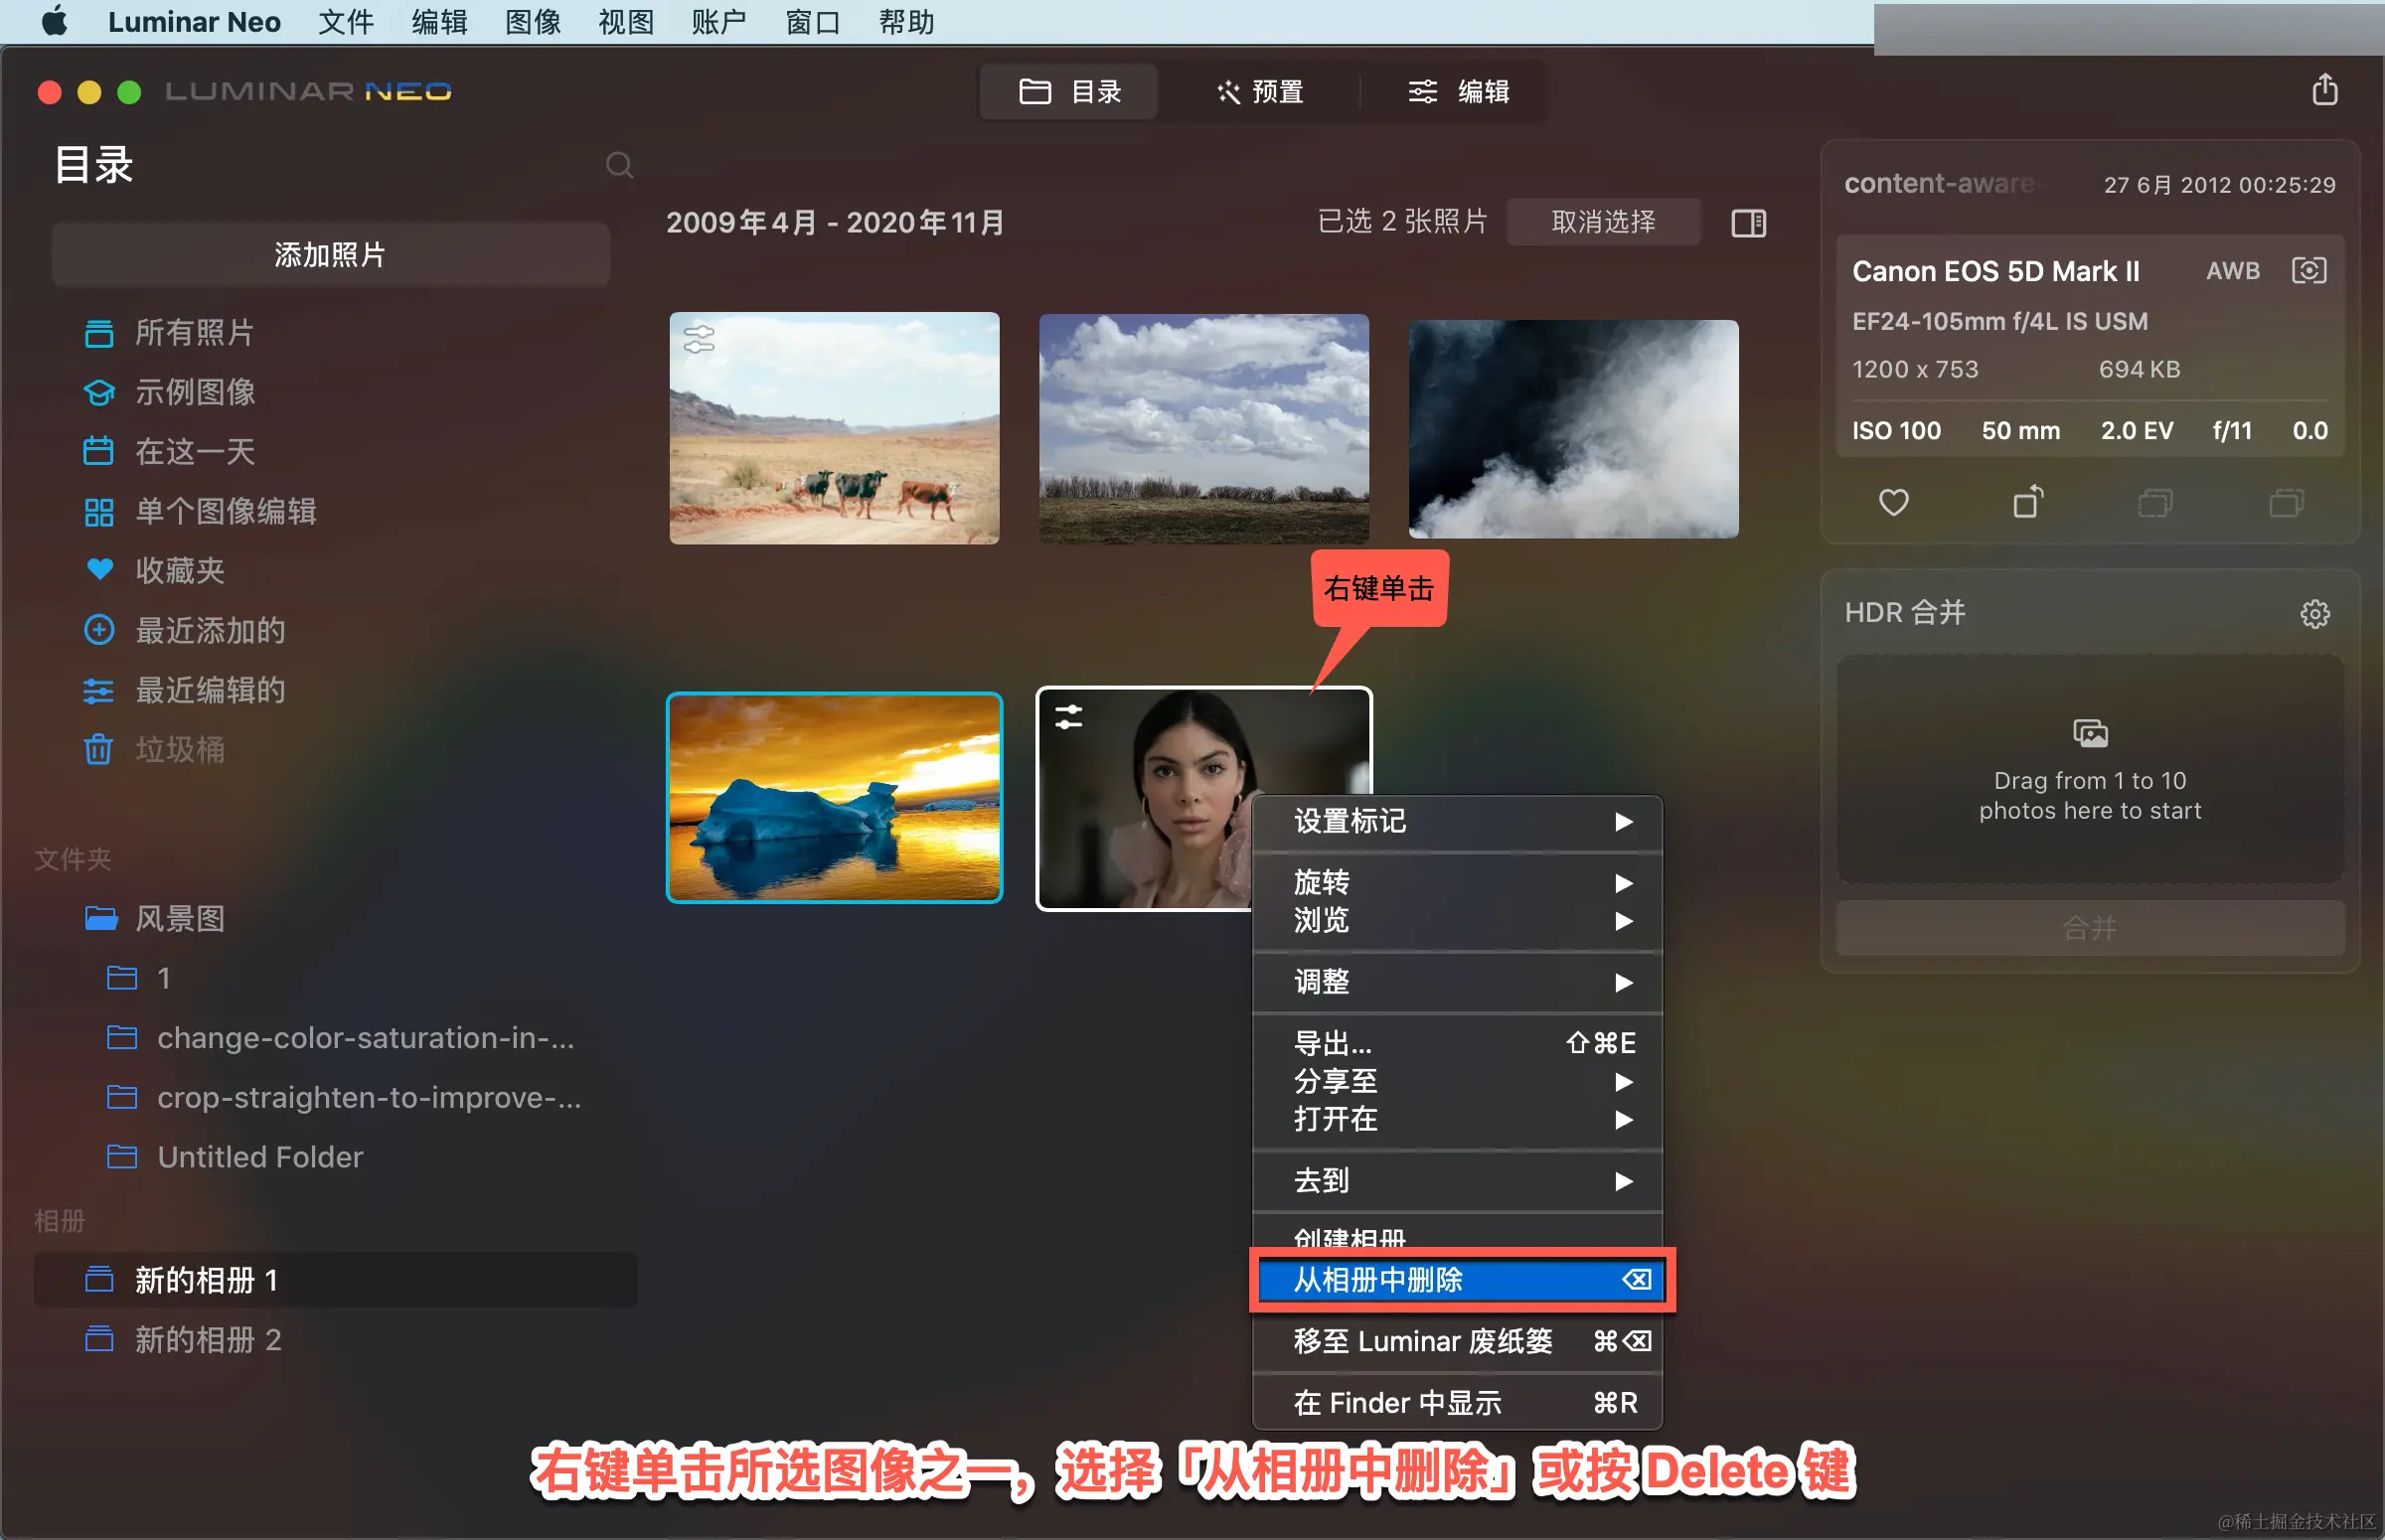Open HDR merge settings gear
The height and width of the screenshot is (1540, 2385).
click(2314, 613)
